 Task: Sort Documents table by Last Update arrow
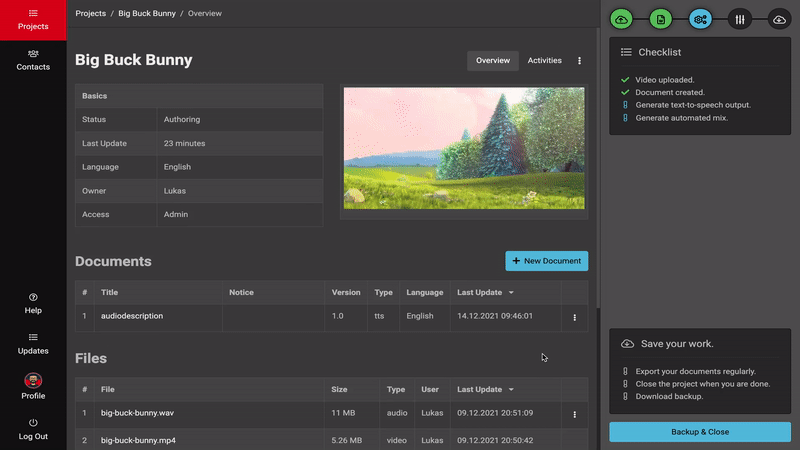pyautogui.click(x=511, y=292)
